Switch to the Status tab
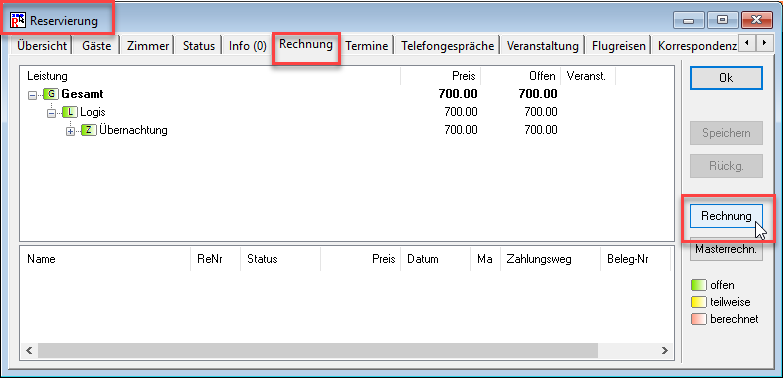Image resolution: width=783 pixels, height=378 pixels. tap(199, 46)
